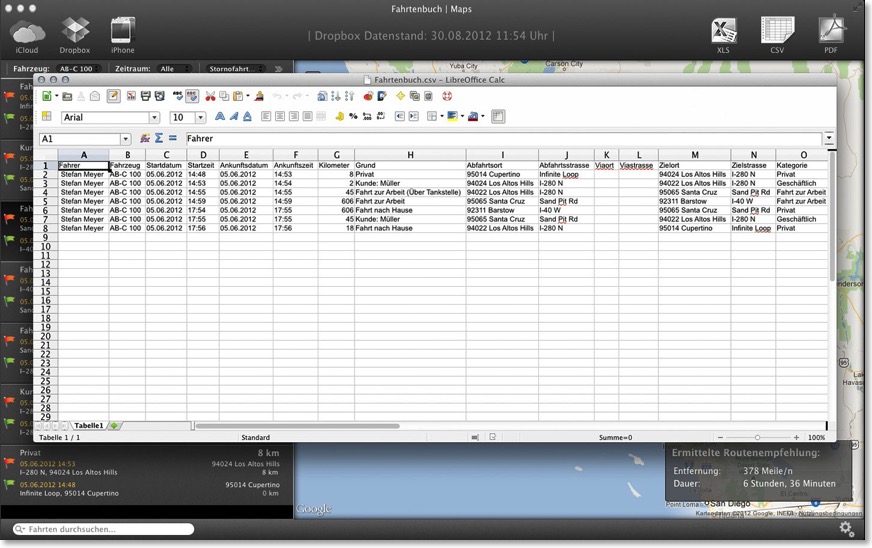Open the Zeitraum Alle dropdown

[173, 69]
